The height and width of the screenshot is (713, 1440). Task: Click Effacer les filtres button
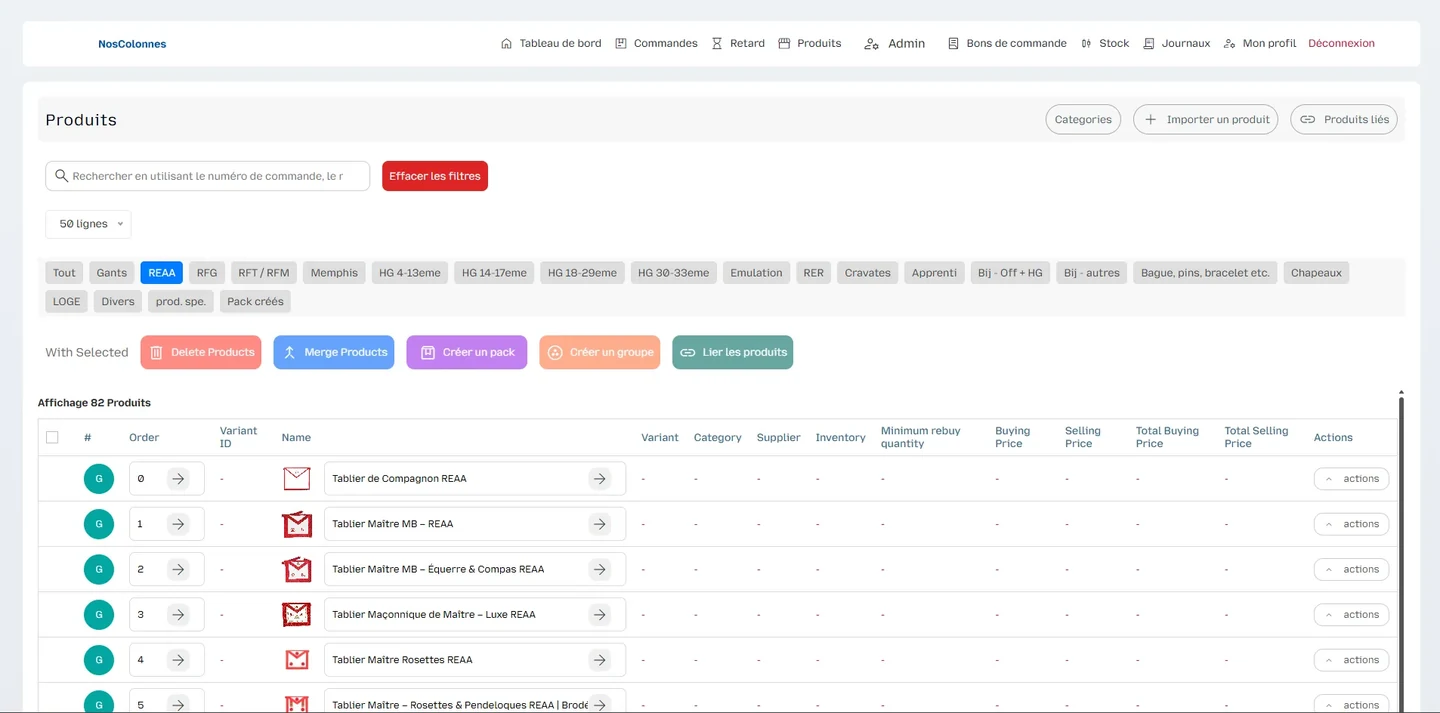coord(435,176)
